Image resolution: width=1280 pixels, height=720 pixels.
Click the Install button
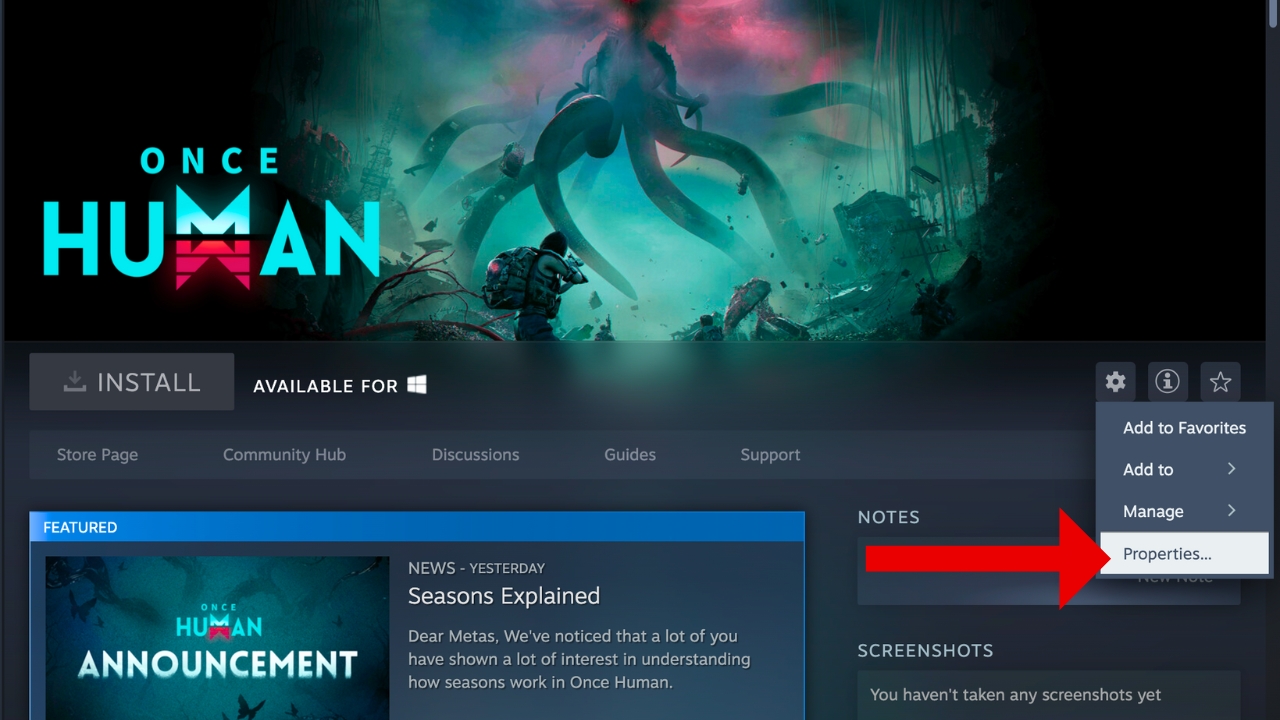tap(132, 382)
